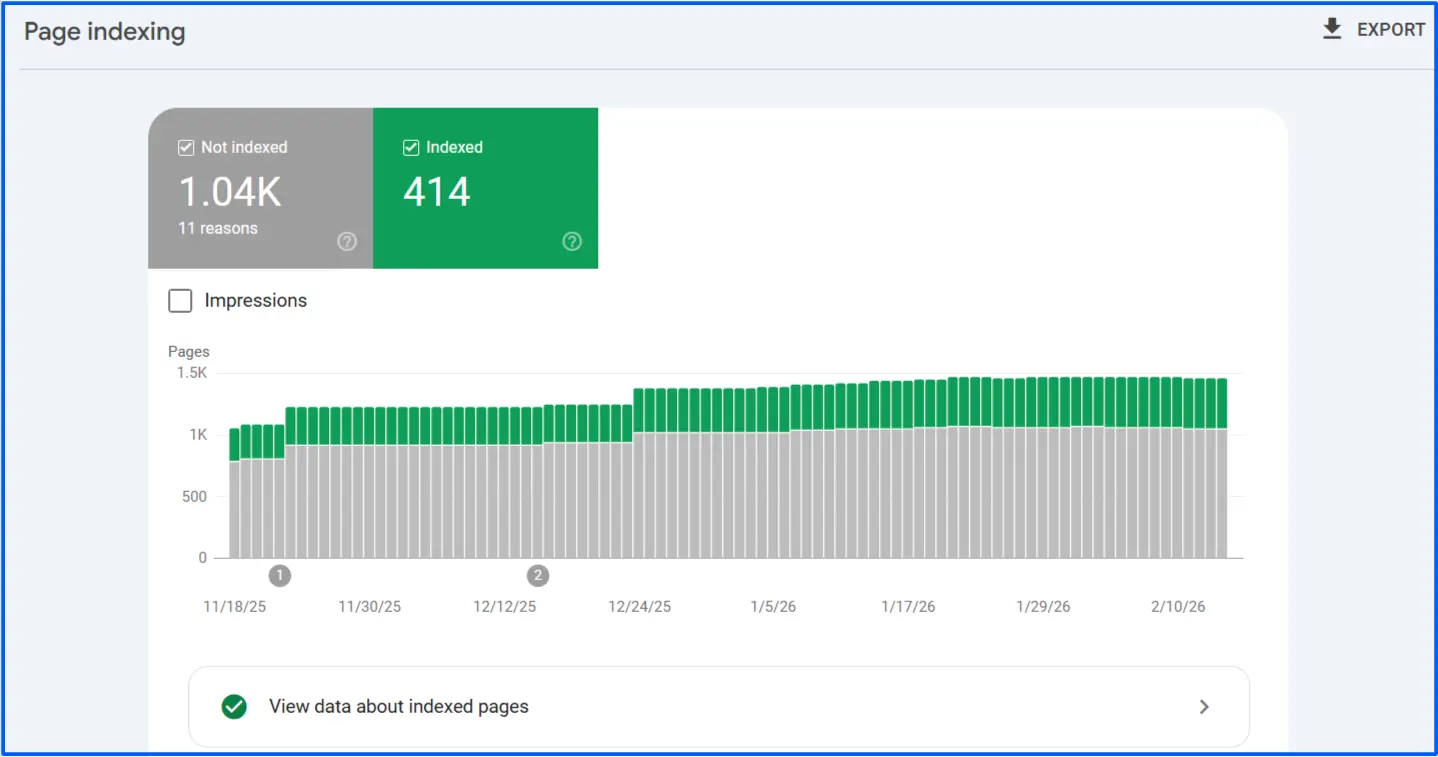The width and height of the screenshot is (1438, 757).
Task: Click the 1.04K not indexed count
Action: pyautogui.click(x=230, y=190)
